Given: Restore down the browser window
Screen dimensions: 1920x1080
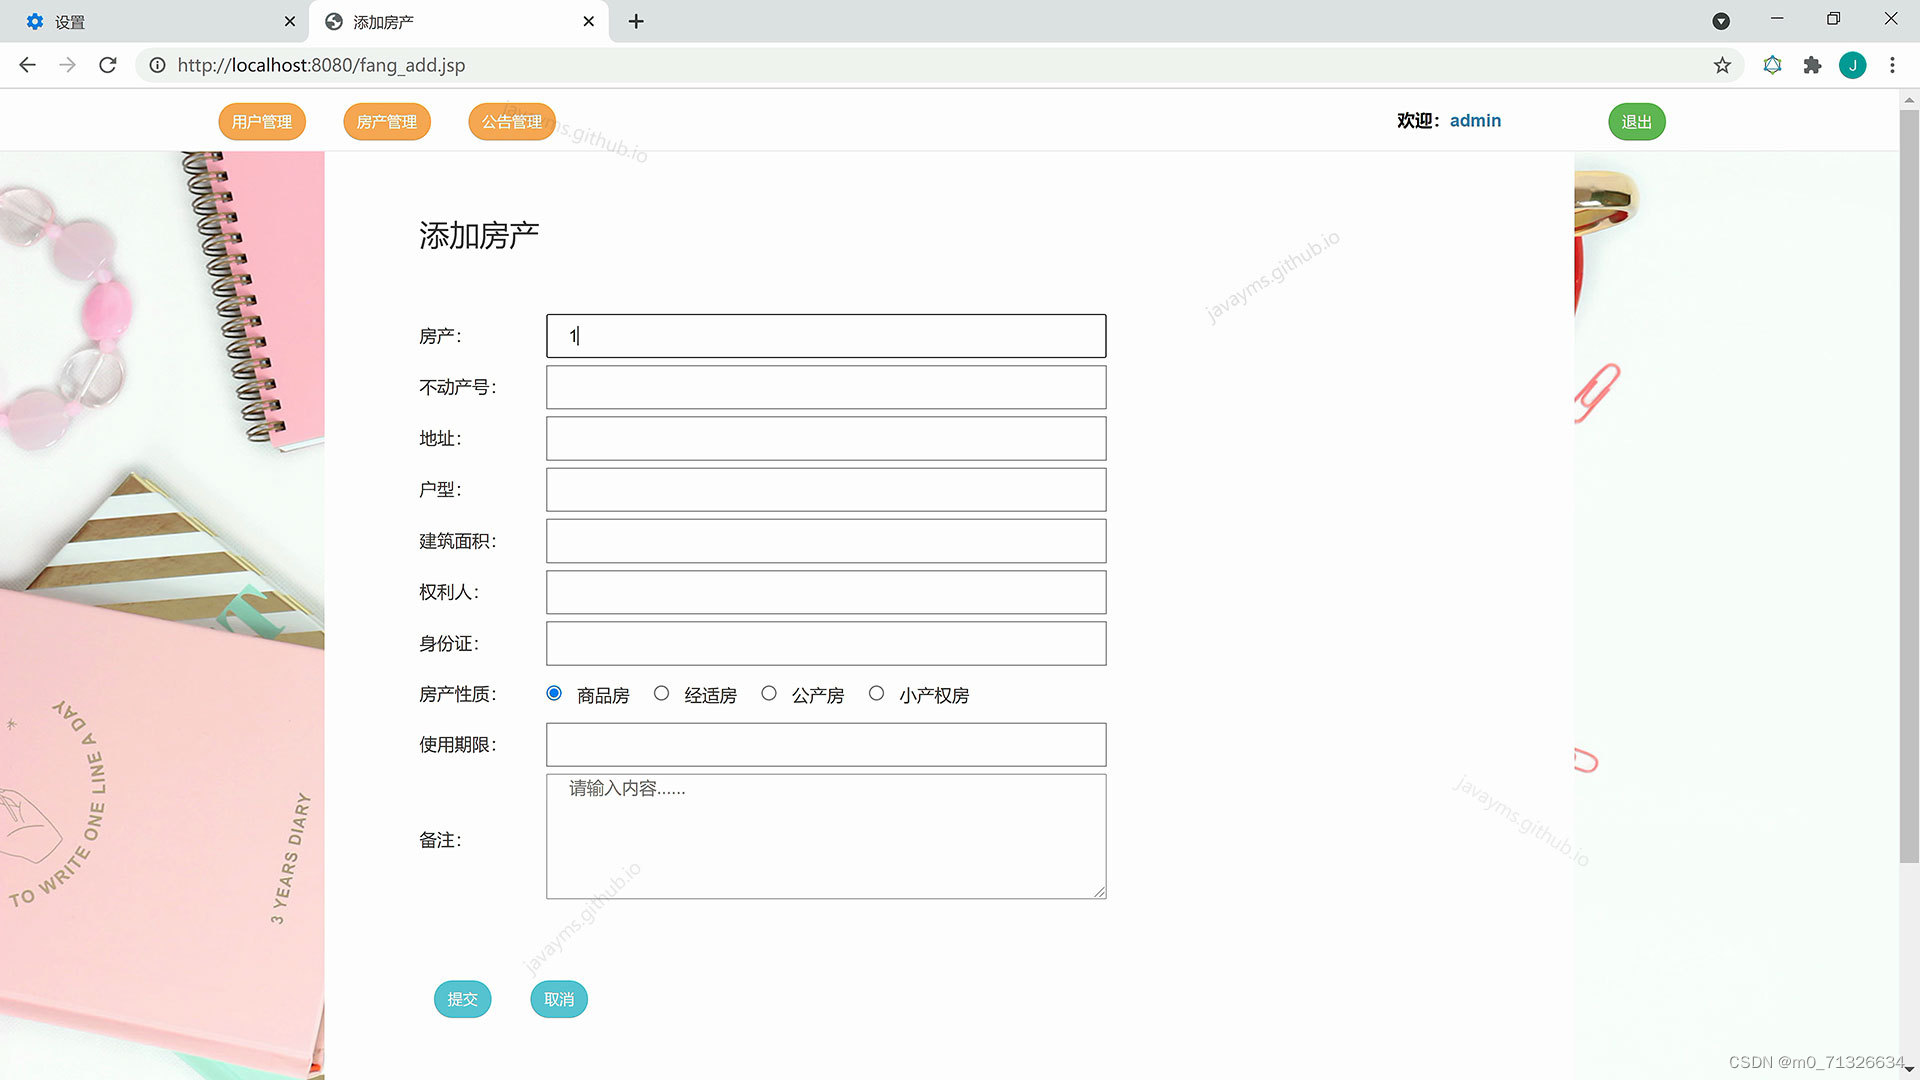Looking at the screenshot, I should click(x=1833, y=19).
